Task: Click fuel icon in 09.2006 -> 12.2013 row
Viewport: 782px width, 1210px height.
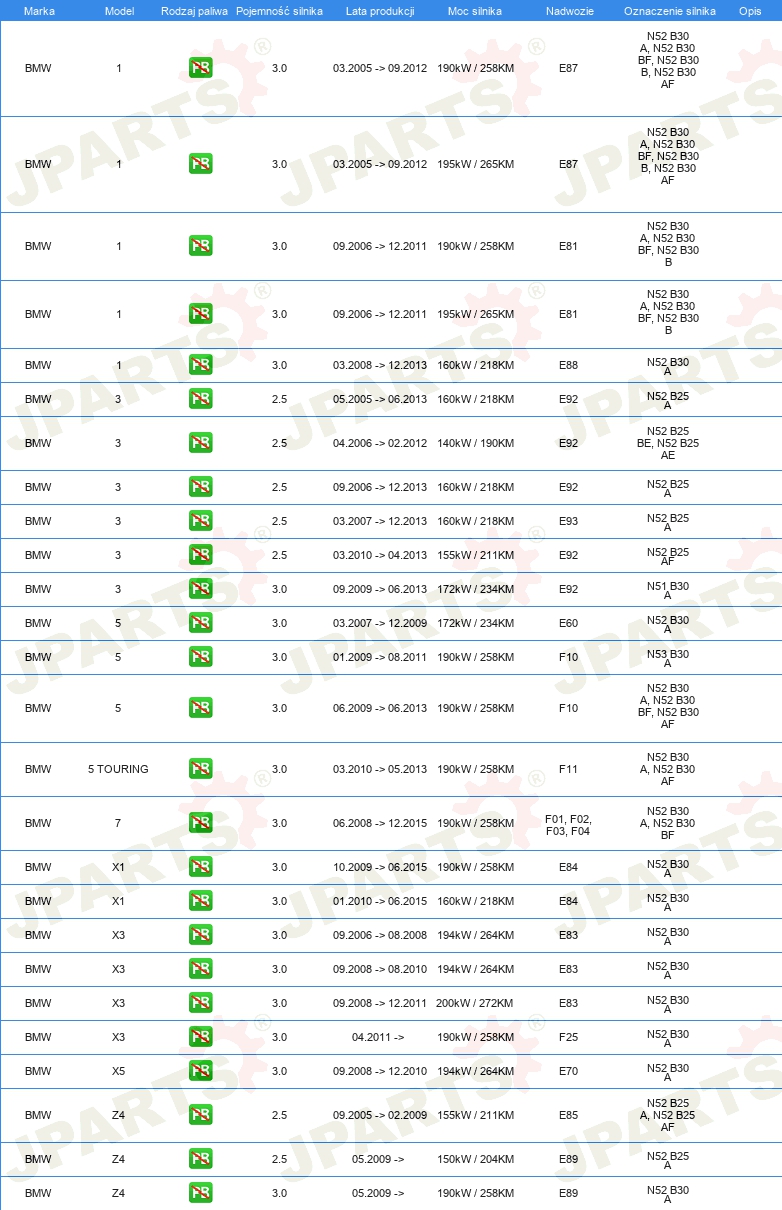Action: [x=200, y=487]
